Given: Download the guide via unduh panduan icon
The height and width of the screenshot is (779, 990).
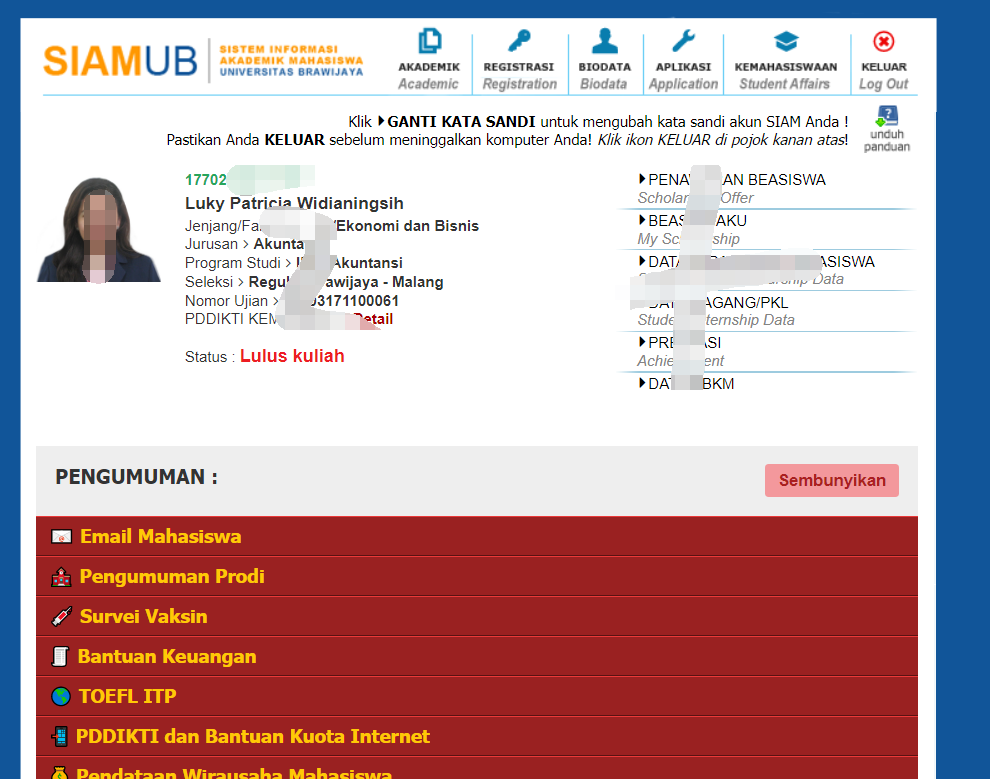Looking at the screenshot, I should [x=886, y=116].
